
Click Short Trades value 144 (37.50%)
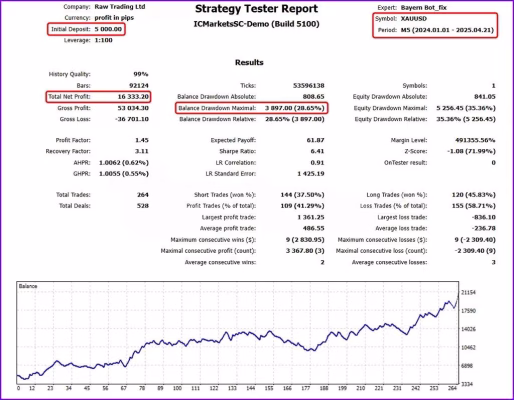point(302,195)
